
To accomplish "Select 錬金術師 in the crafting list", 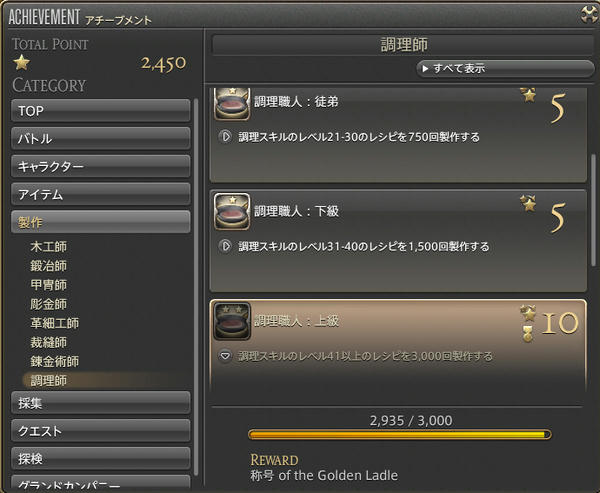I will [x=55, y=361].
